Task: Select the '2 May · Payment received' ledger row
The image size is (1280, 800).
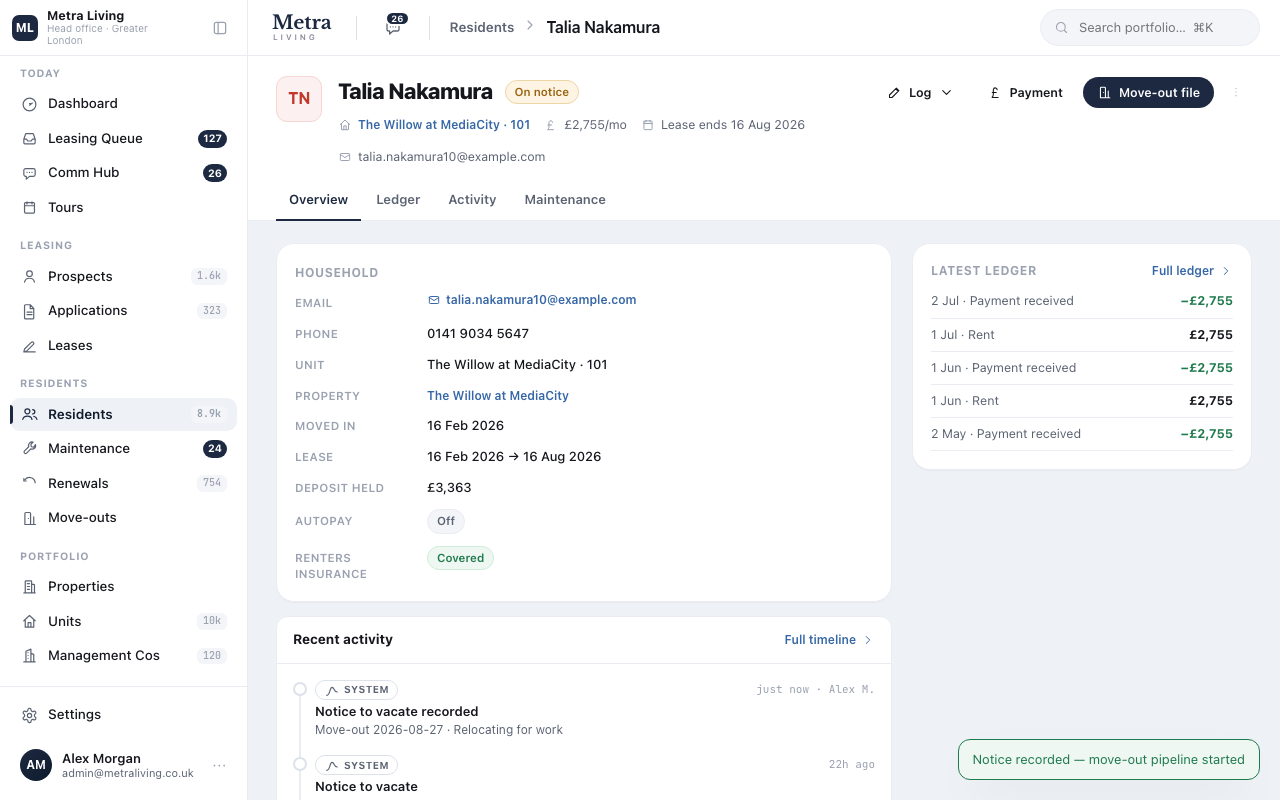Action: [x=1082, y=434]
